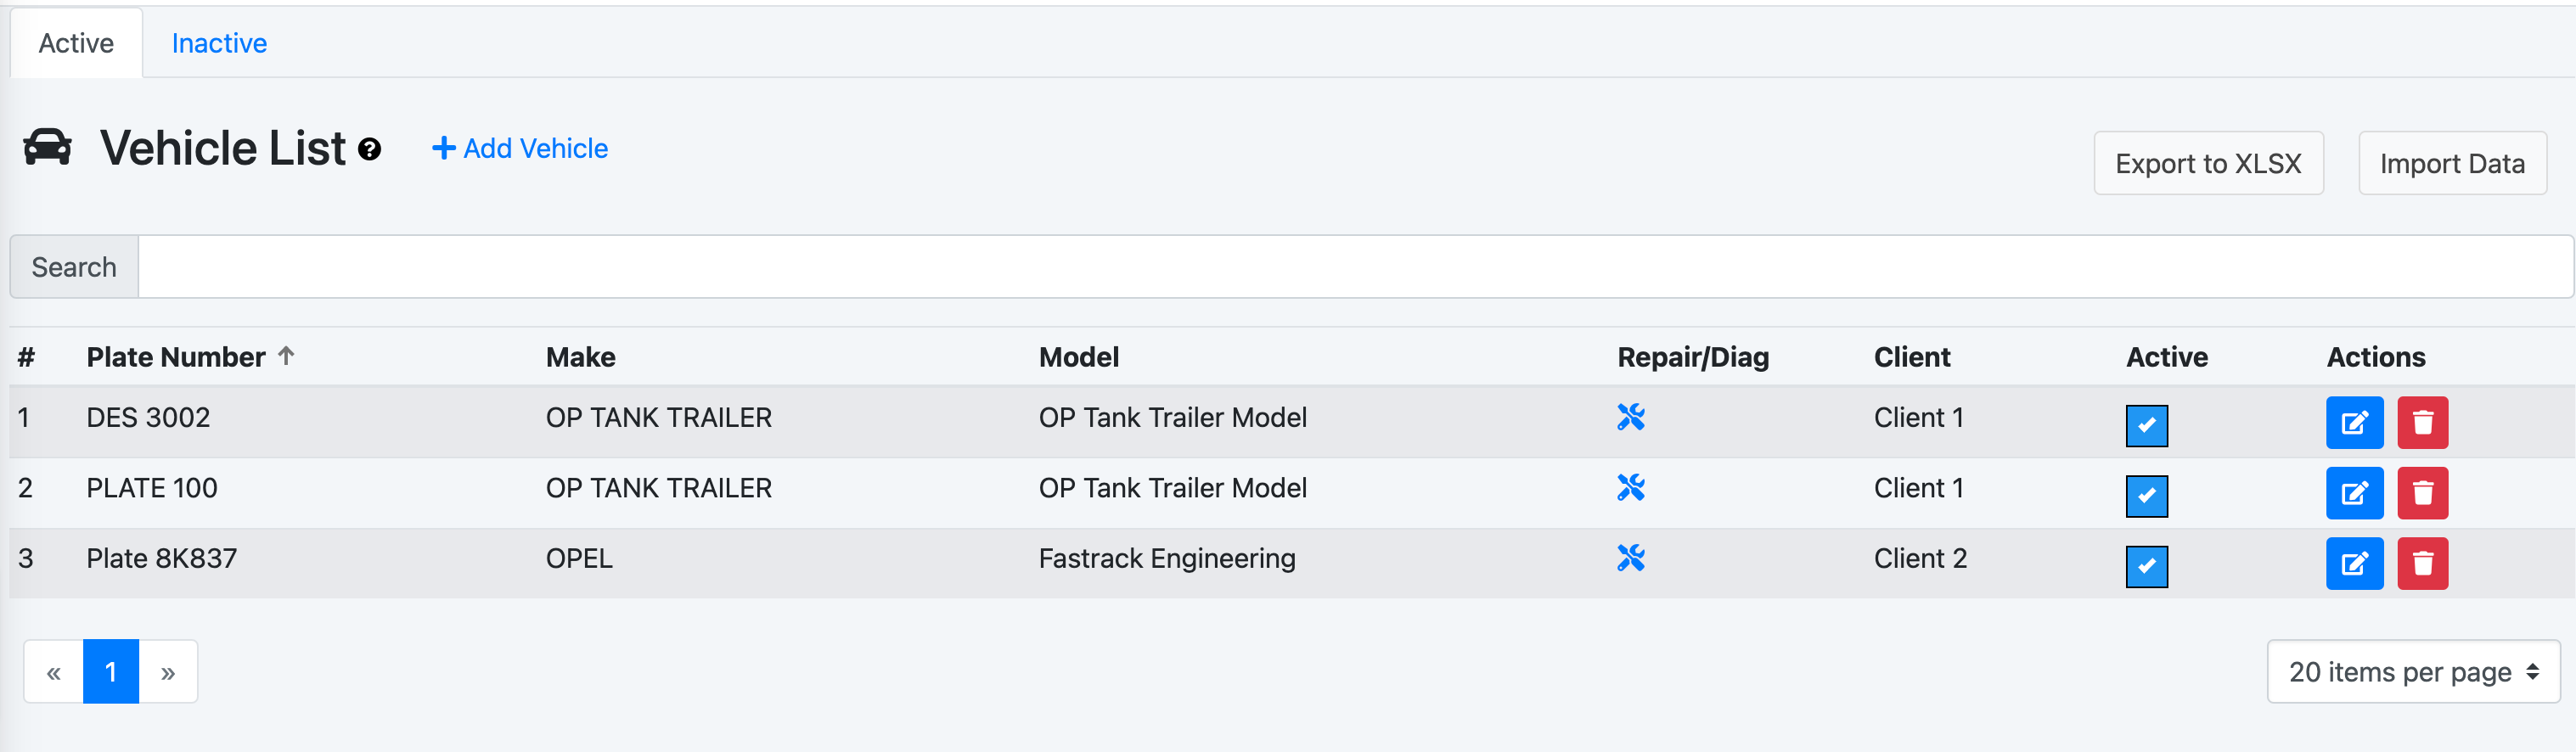Click the car icon beside Vehicle List

(47, 147)
